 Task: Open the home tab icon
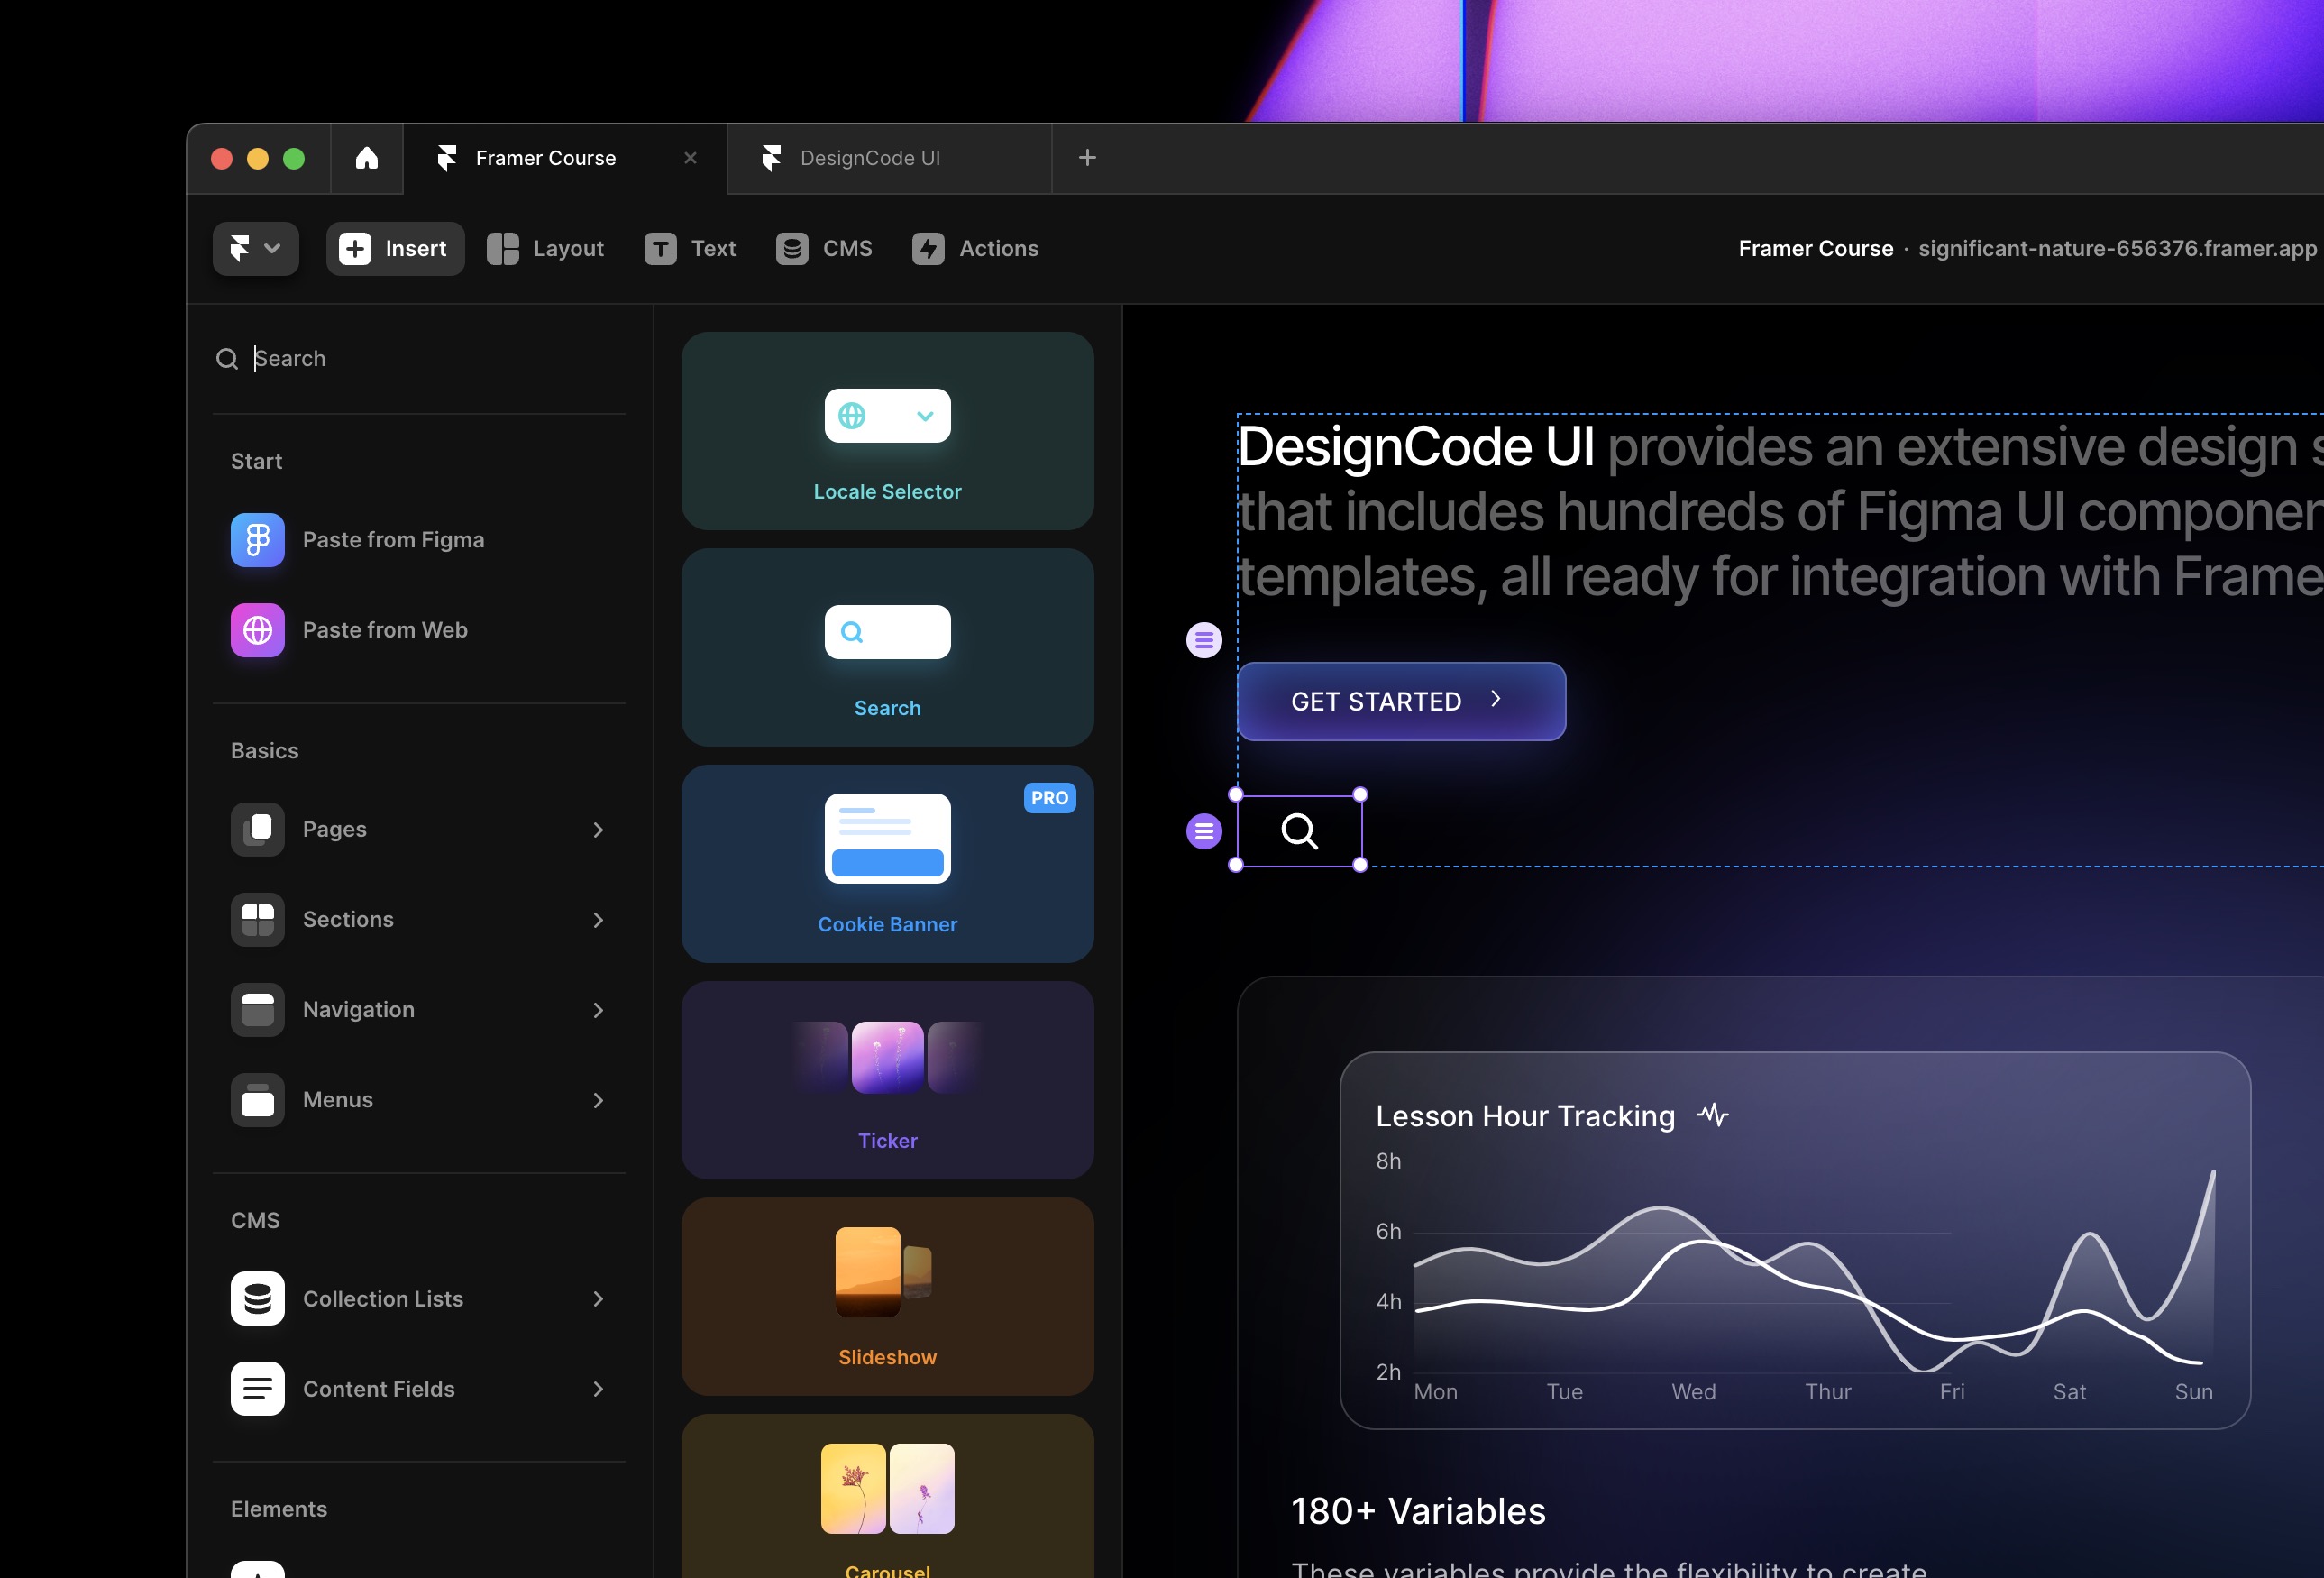click(x=367, y=158)
